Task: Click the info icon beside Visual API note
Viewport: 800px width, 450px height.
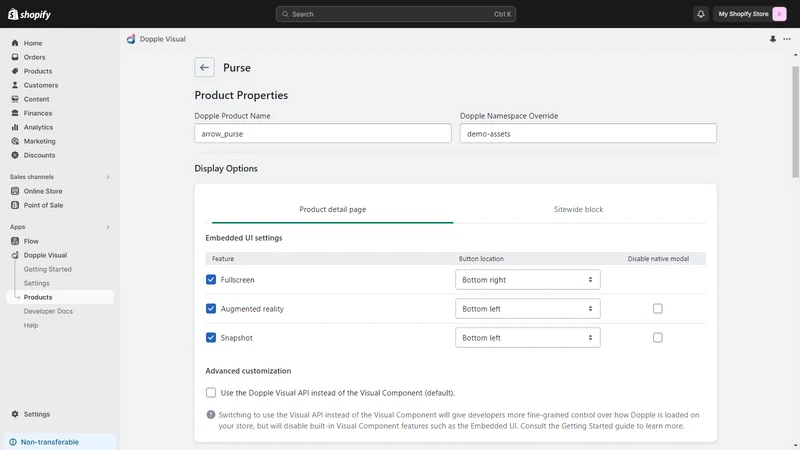Action: pos(211,414)
